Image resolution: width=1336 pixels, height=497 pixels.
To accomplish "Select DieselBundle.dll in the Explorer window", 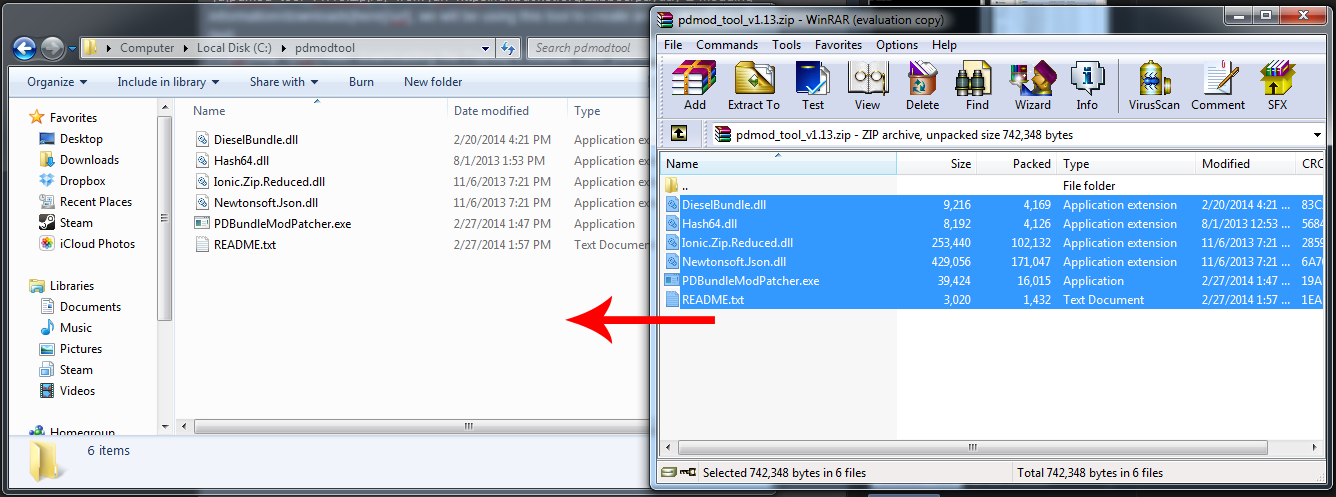I will (246, 140).
